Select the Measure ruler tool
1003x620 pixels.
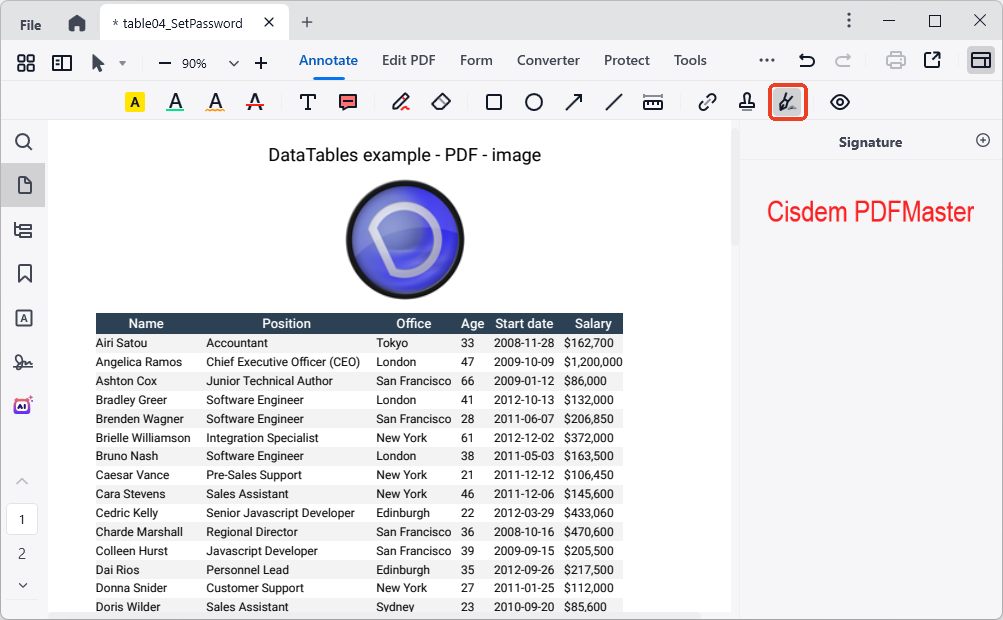pos(653,102)
